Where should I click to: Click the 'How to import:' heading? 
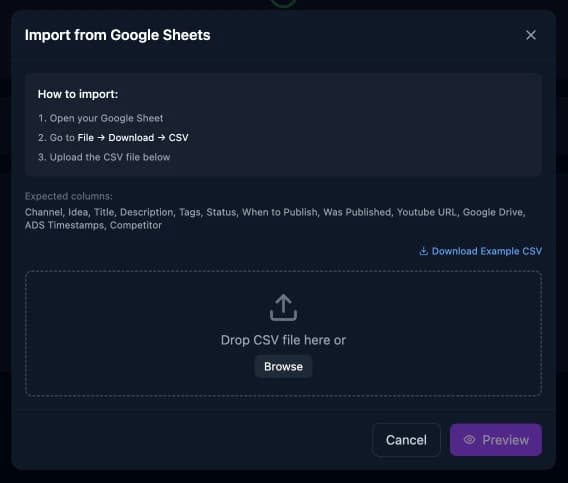78,94
